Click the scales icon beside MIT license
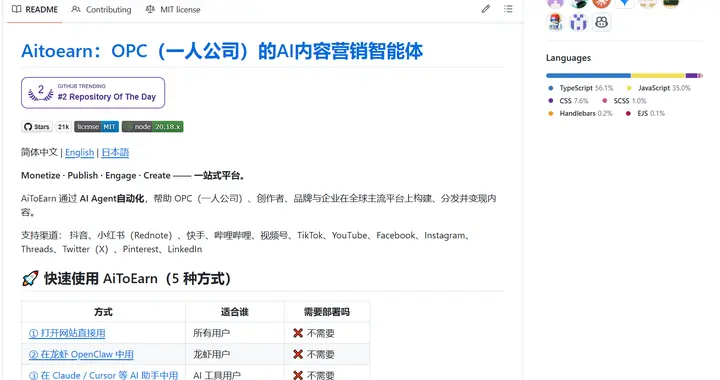The width and height of the screenshot is (720, 380). coord(150,9)
